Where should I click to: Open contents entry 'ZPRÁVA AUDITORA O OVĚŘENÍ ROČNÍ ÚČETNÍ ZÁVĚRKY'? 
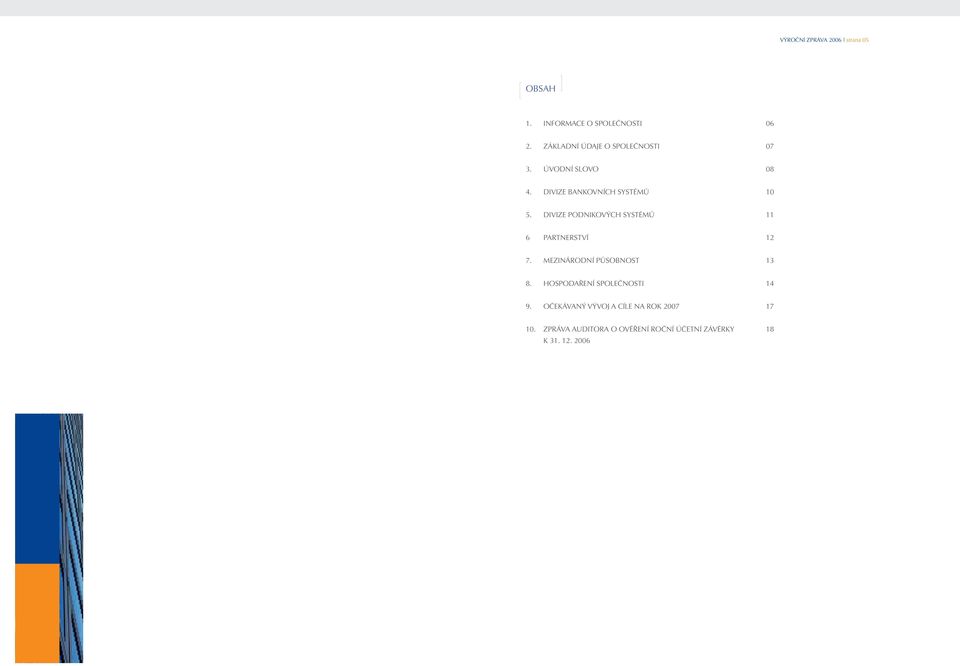pyautogui.click(x=639, y=329)
